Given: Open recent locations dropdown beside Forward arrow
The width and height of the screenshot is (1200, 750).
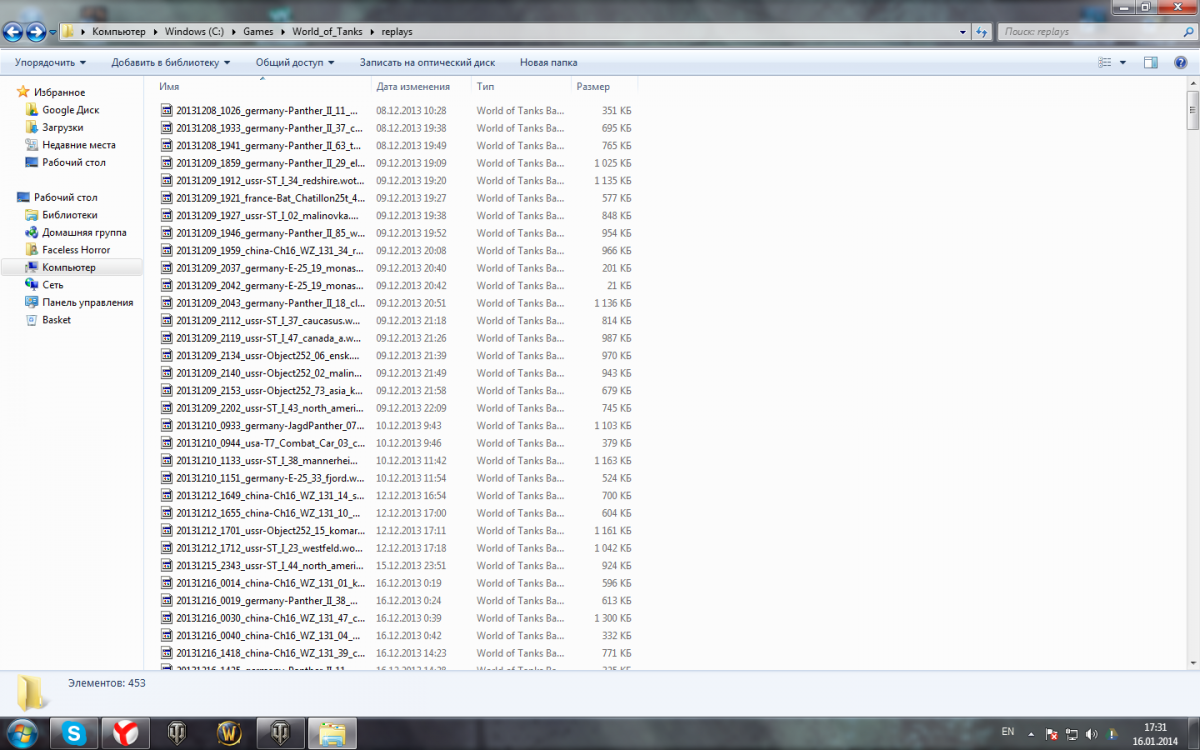Looking at the screenshot, I should [52, 32].
